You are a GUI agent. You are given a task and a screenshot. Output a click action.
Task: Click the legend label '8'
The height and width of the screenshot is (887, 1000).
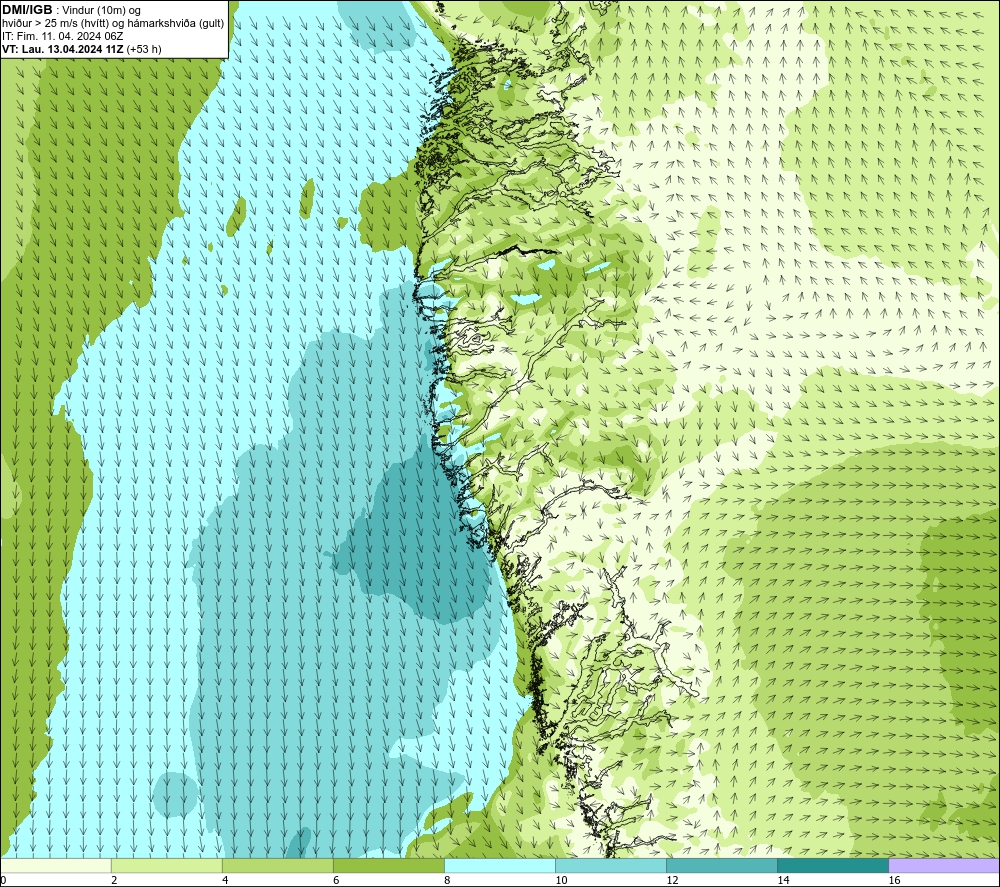(x=447, y=880)
